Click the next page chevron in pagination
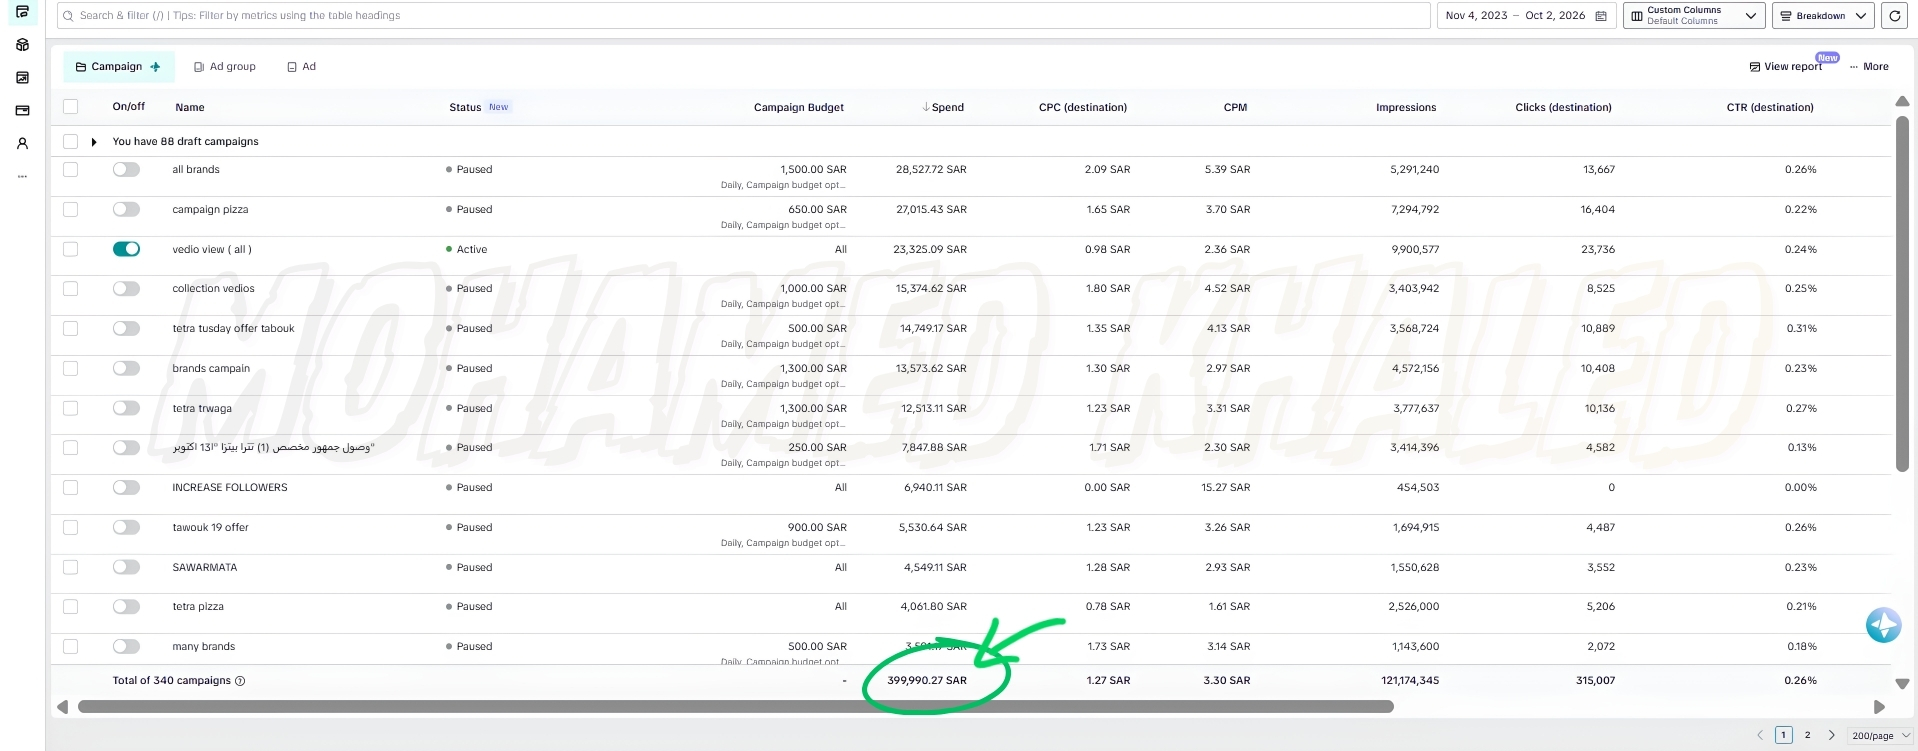Viewport: 1918px width, 751px height. (x=1831, y=735)
